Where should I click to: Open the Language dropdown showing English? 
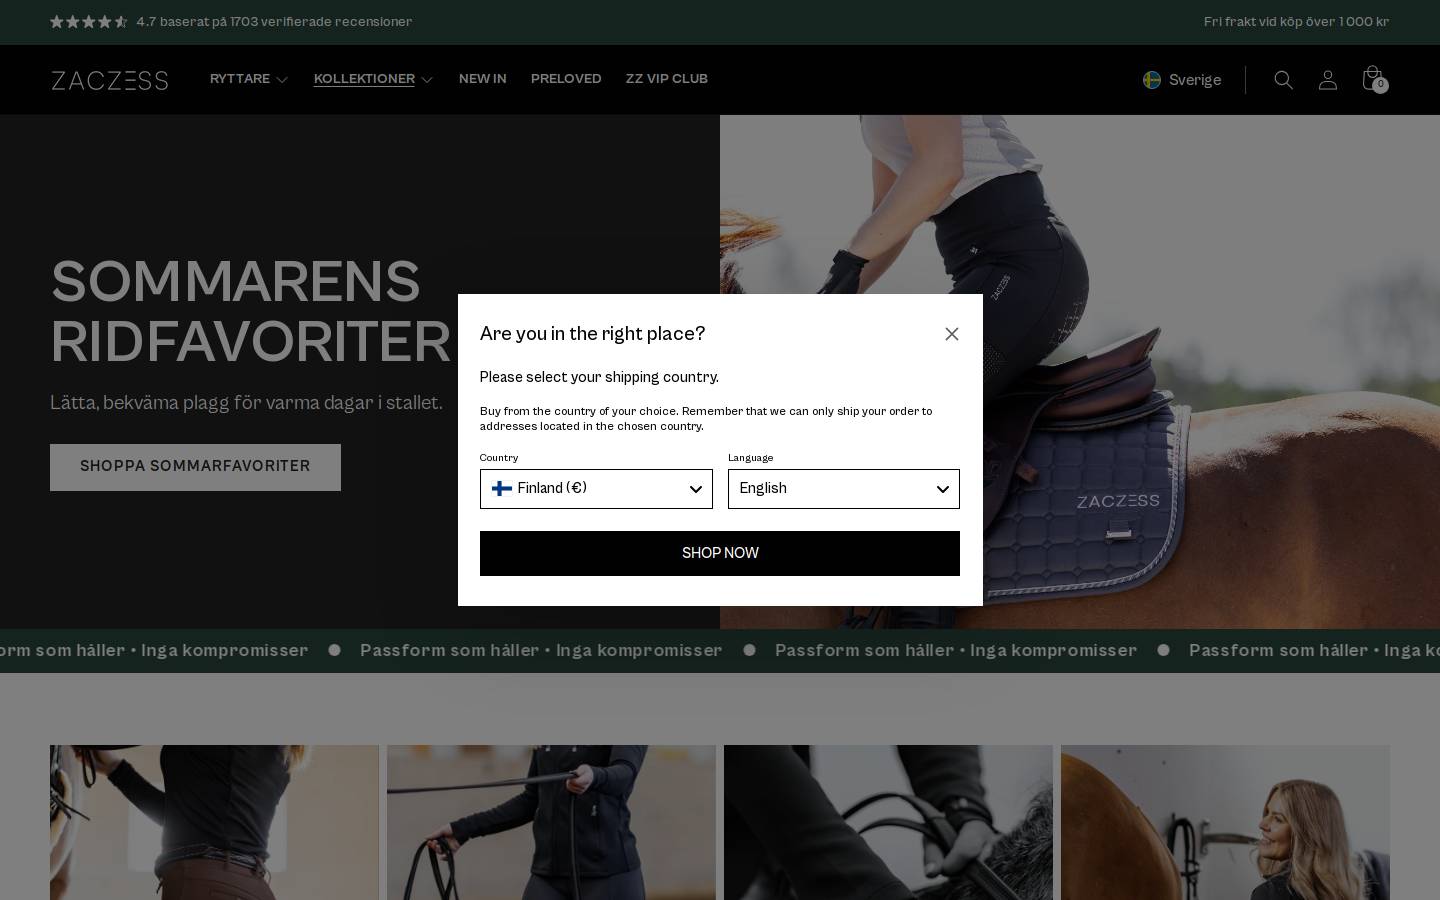click(x=844, y=489)
